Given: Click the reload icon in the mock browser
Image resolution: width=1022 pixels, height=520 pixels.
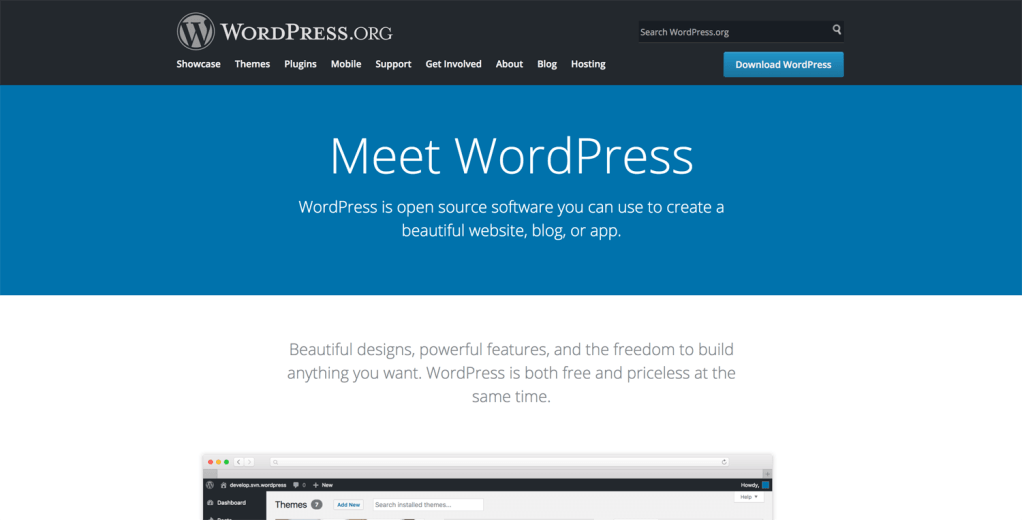Looking at the screenshot, I should [x=723, y=462].
